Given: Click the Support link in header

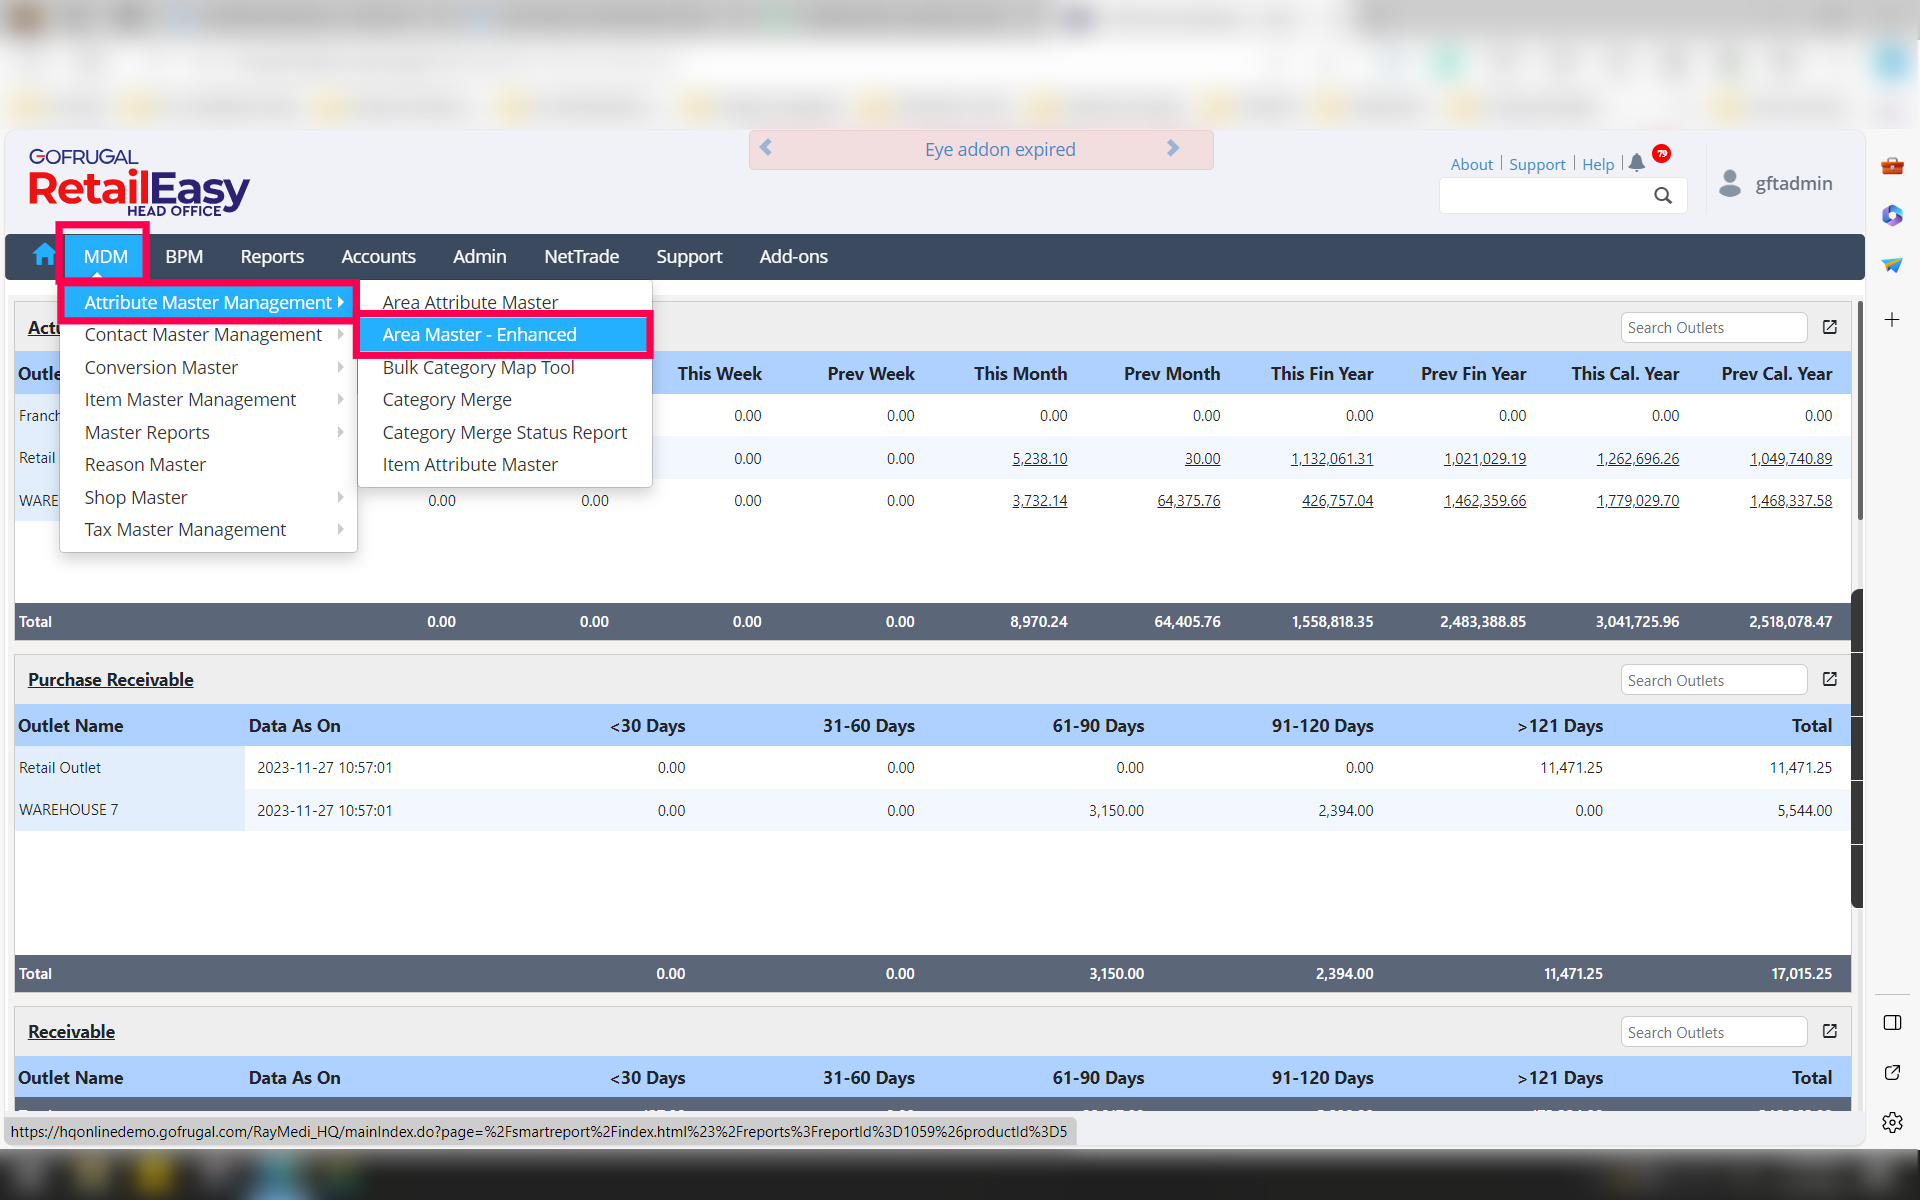Looking at the screenshot, I should 1537,164.
